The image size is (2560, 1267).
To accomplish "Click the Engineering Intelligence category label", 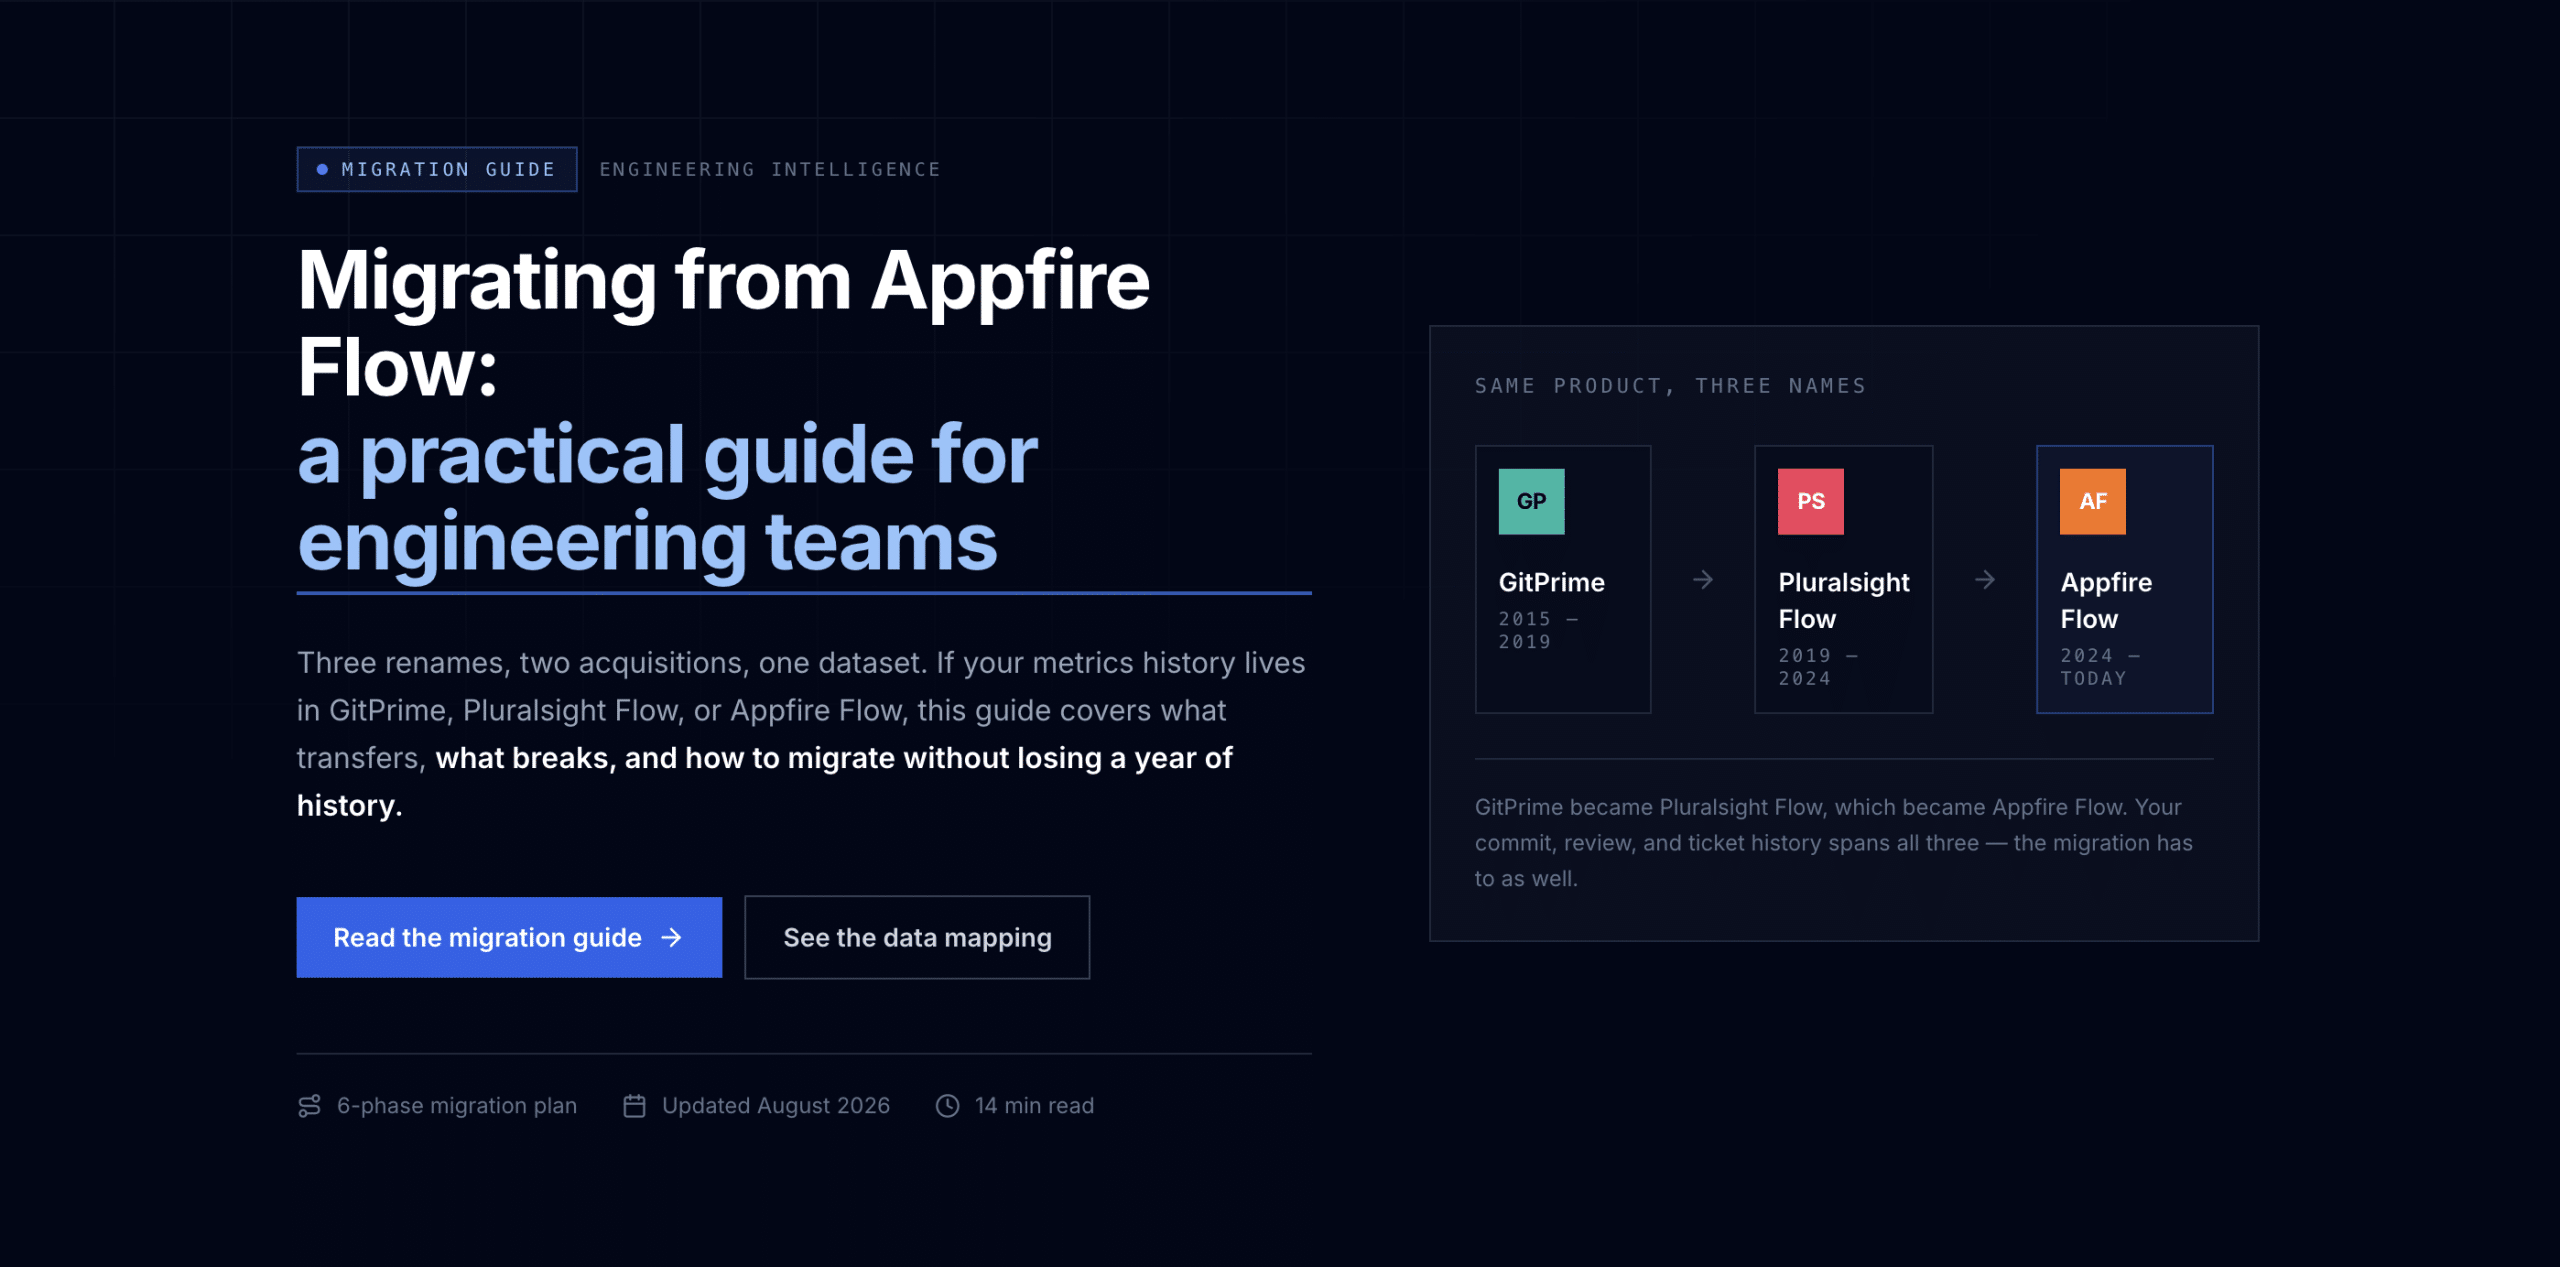I will (x=770, y=169).
